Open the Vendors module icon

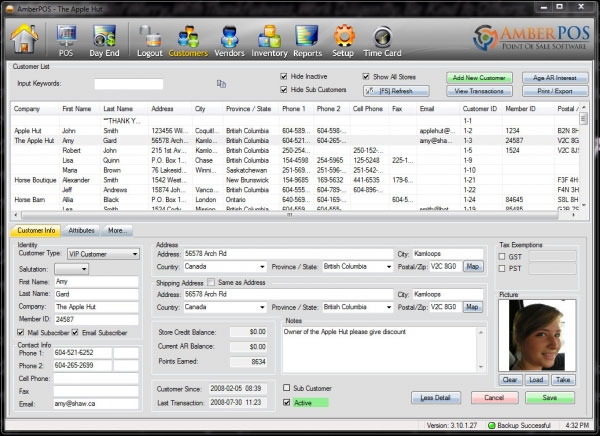[x=228, y=38]
